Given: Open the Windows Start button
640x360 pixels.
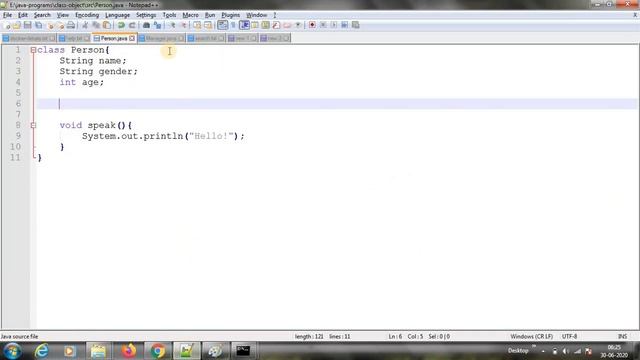Looking at the screenshot, I should (x=12, y=351).
